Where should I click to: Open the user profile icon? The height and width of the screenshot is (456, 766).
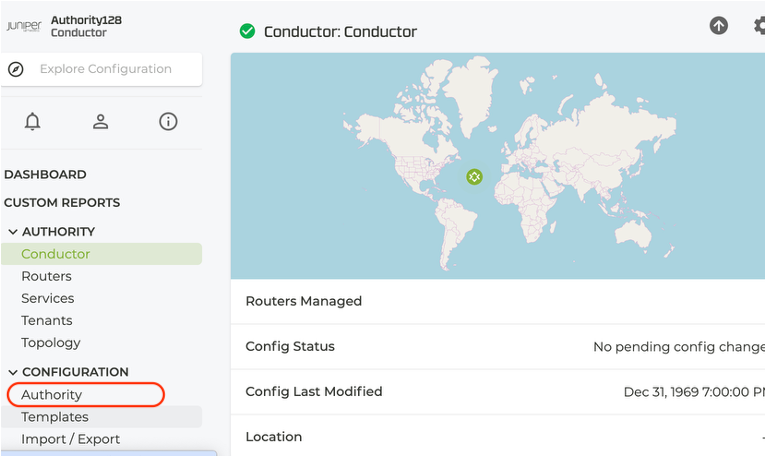click(101, 121)
